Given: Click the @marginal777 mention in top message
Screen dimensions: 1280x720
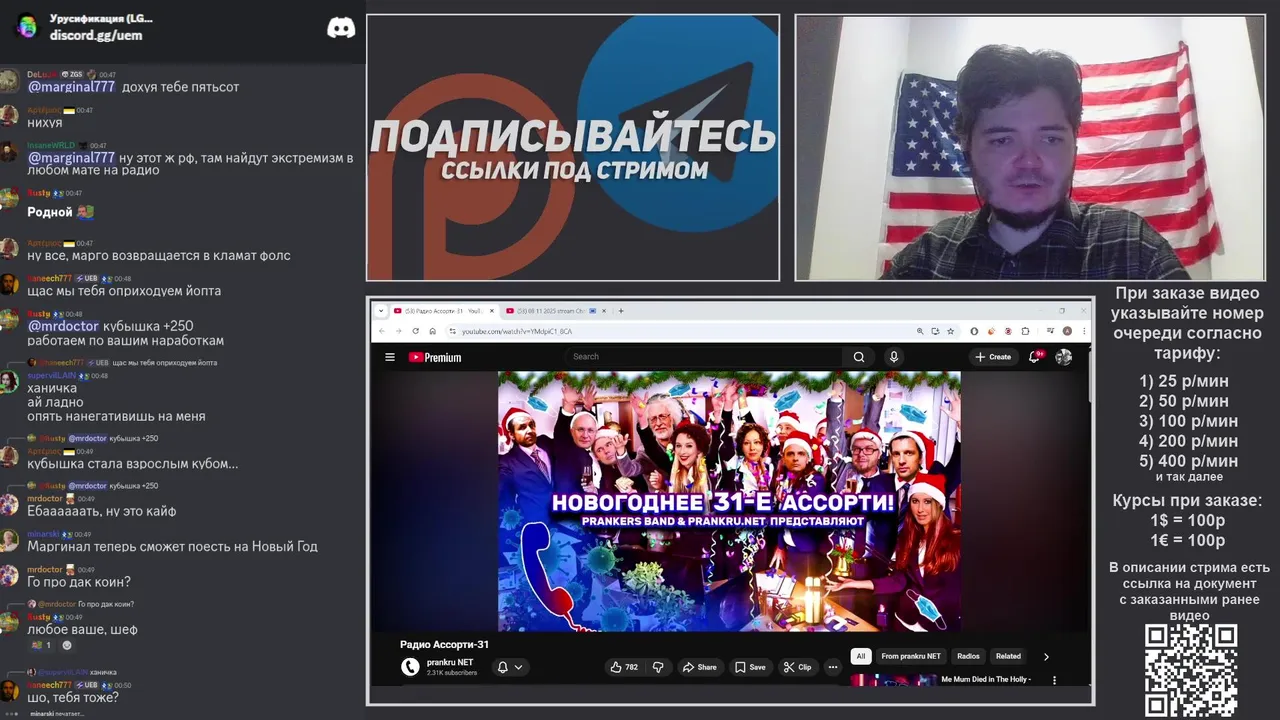Looking at the screenshot, I should 71,87.
